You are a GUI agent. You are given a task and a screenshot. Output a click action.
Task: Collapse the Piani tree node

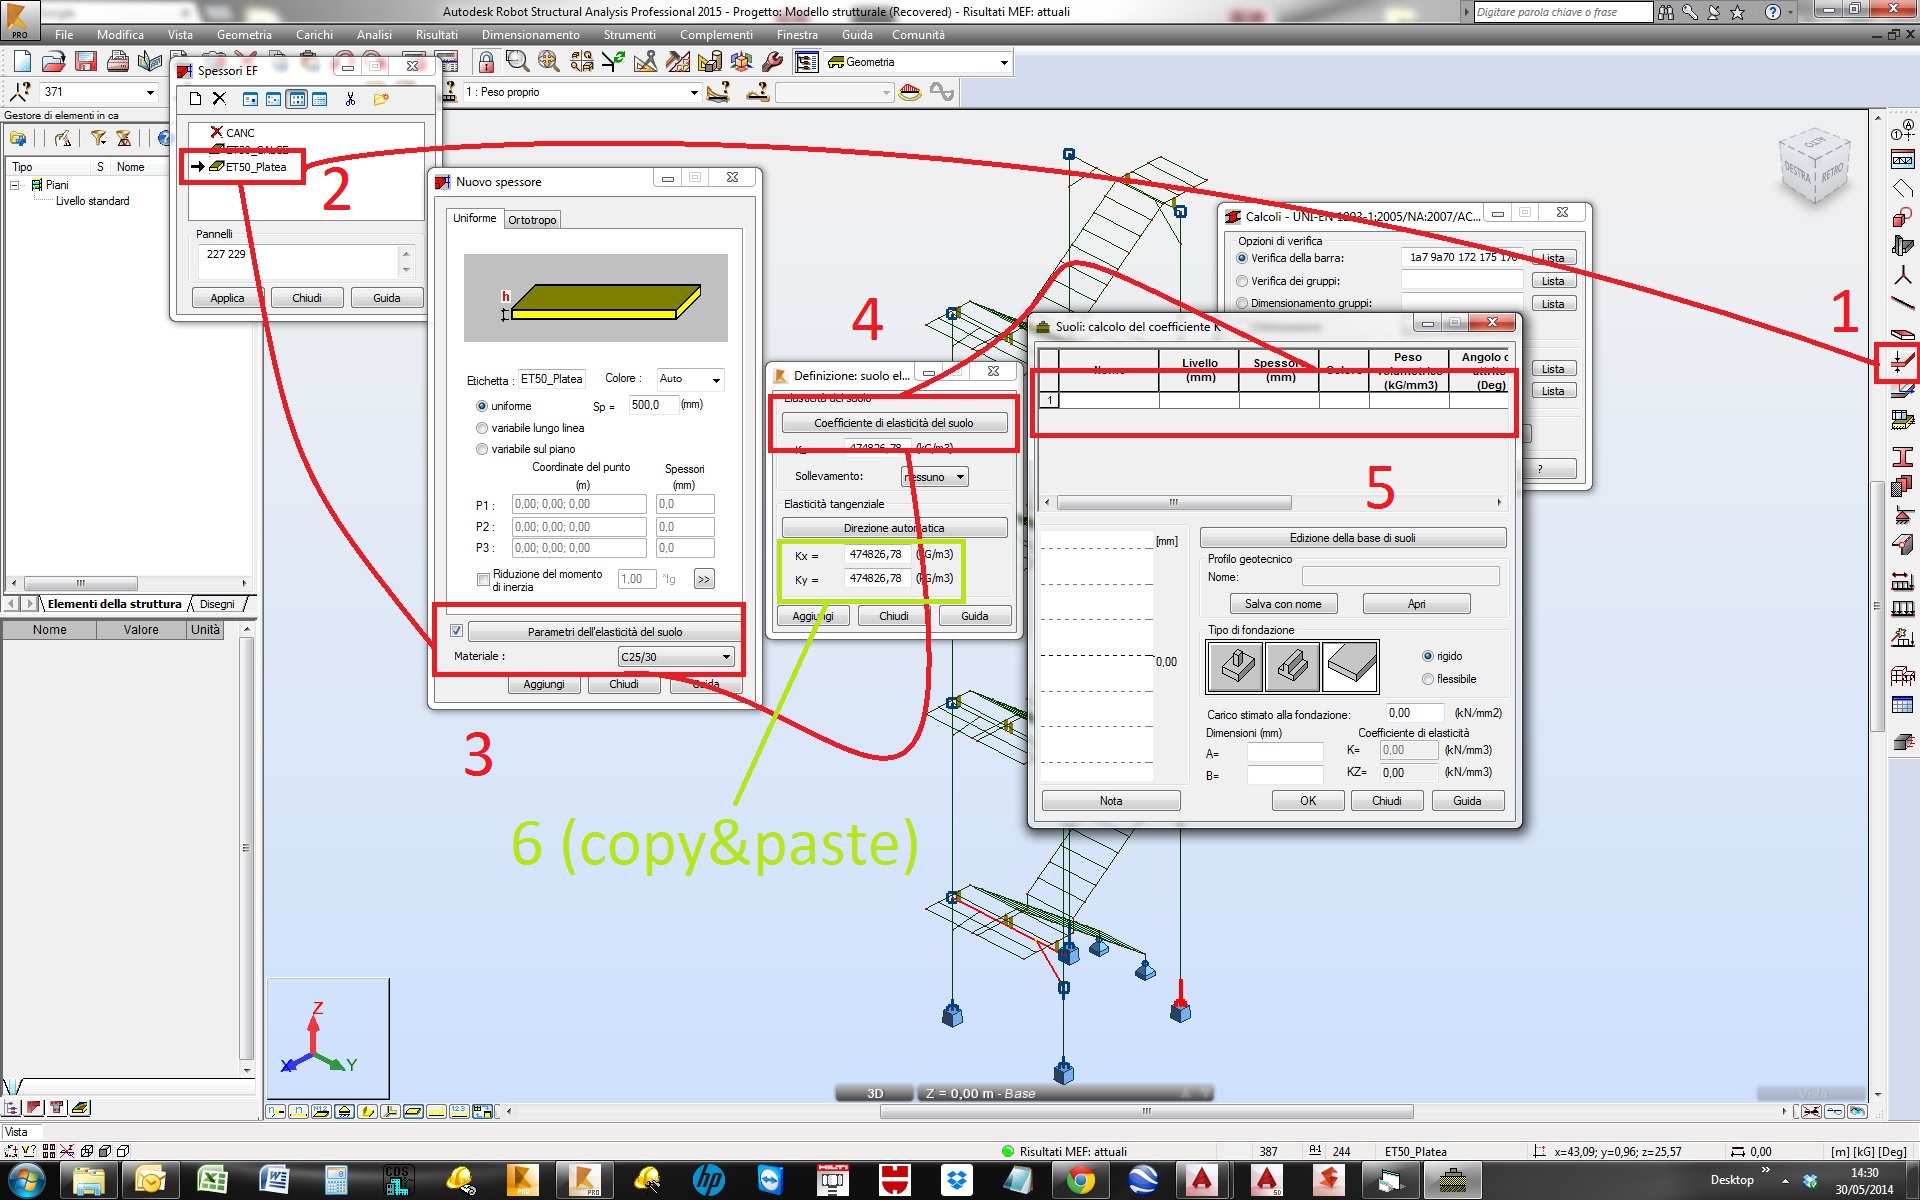coord(15,185)
